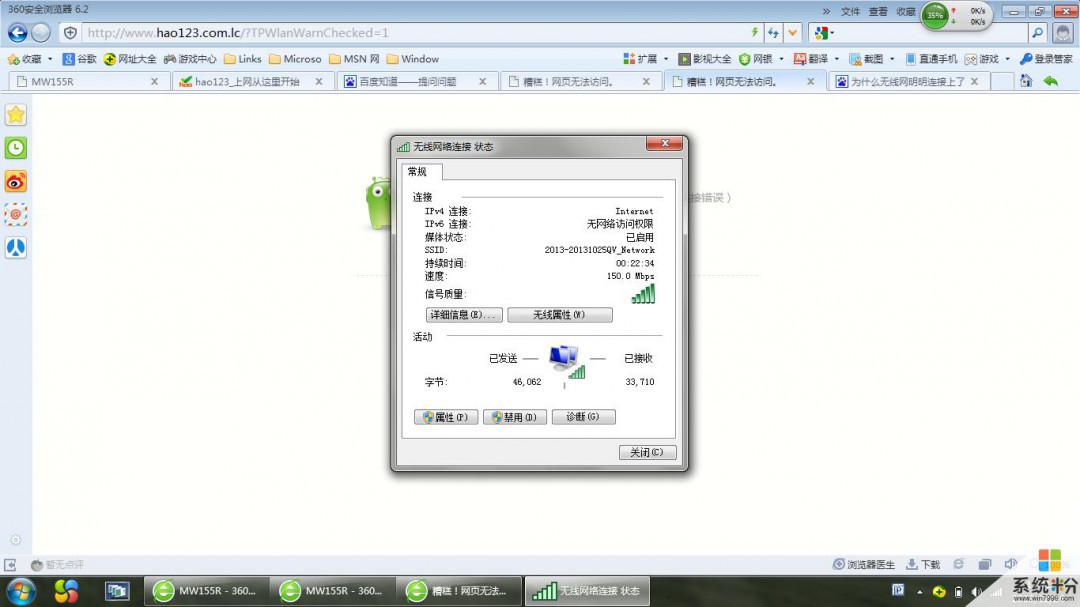Open the history clock icon in sidebar
The width and height of the screenshot is (1080, 607).
coord(16,148)
